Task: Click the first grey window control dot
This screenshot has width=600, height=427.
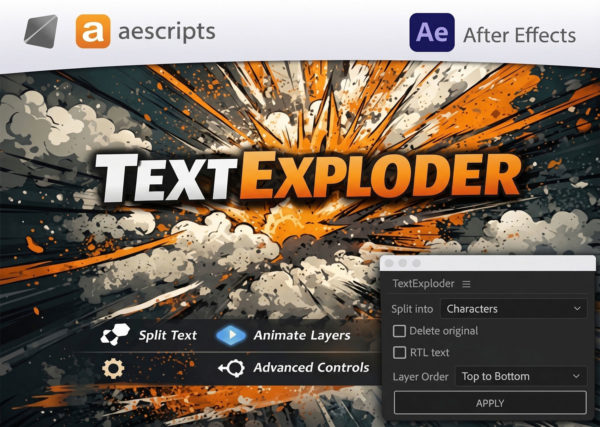Action: tap(389, 263)
